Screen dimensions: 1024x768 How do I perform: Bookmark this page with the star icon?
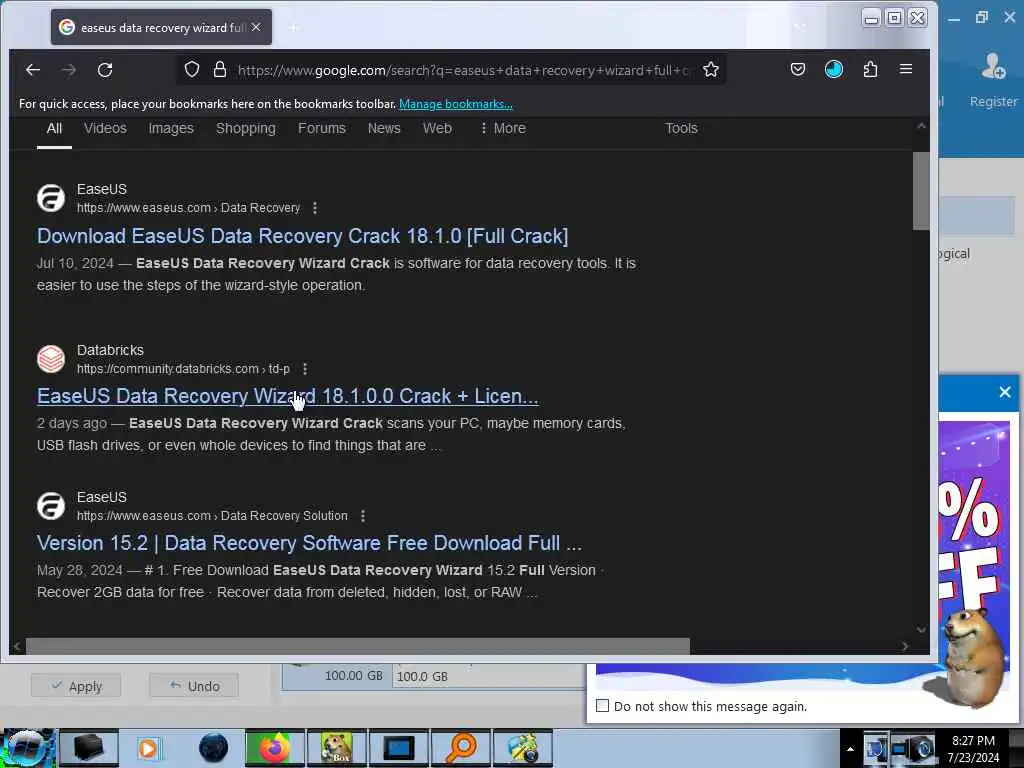711,69
